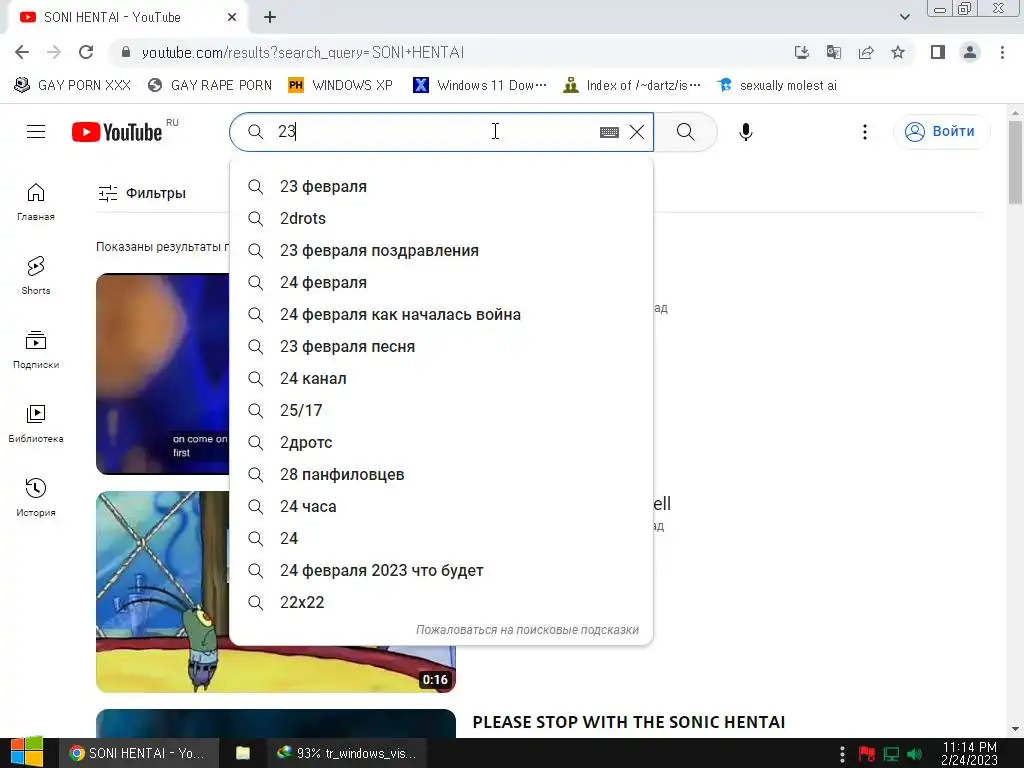Click the YouTube logo

(x=117, y=132)
